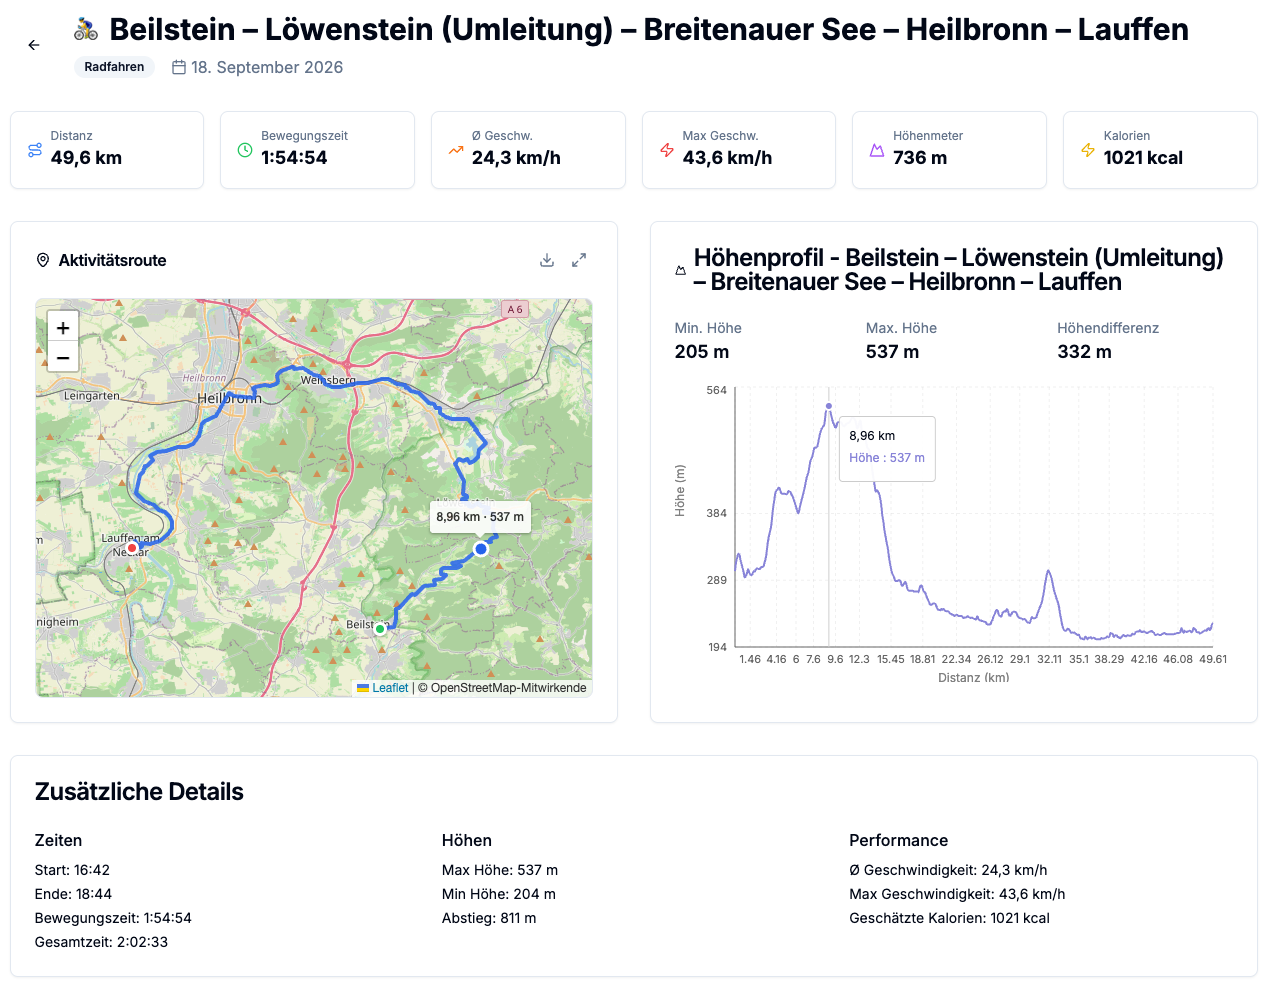Click the 43,6 km/h card value
This screenshot has width=1269, height=987.
[727, 158]
